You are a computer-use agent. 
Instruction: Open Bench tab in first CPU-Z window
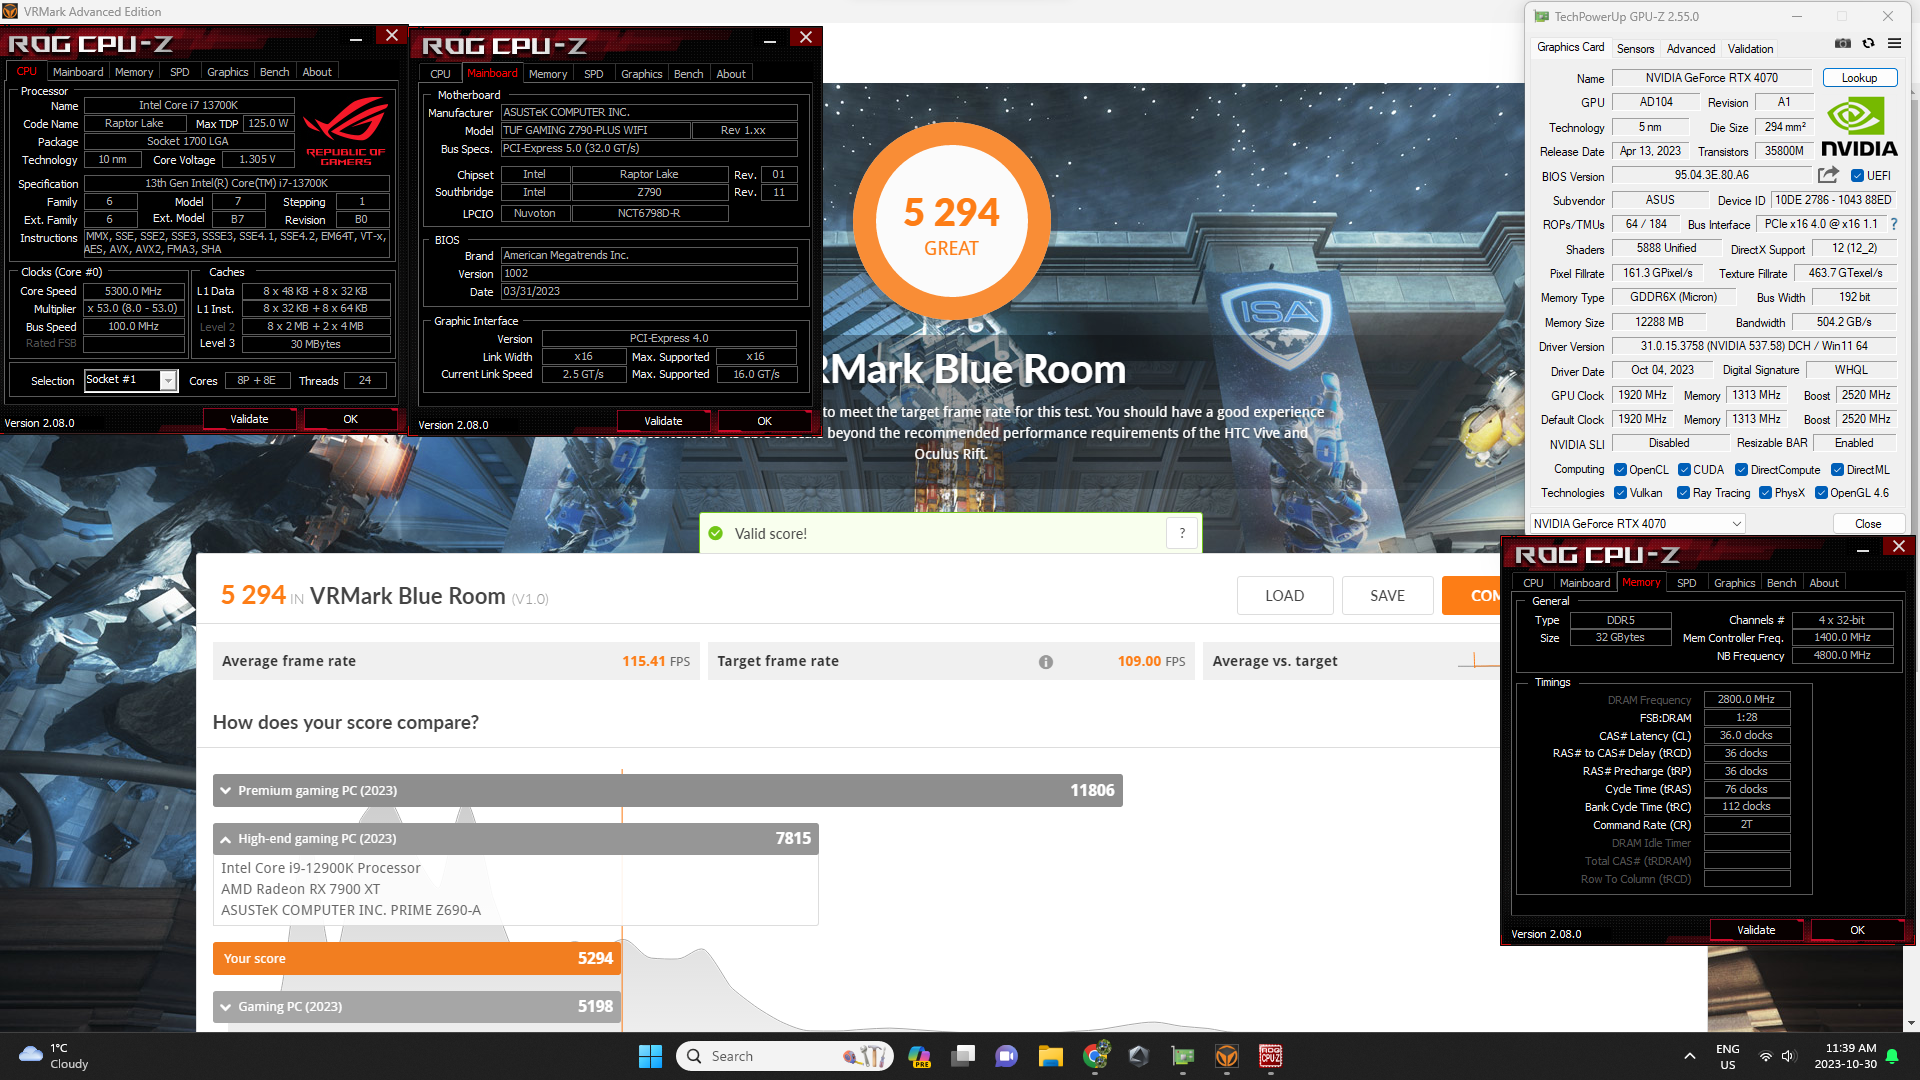pyautogui.click(x=274, y=72)
